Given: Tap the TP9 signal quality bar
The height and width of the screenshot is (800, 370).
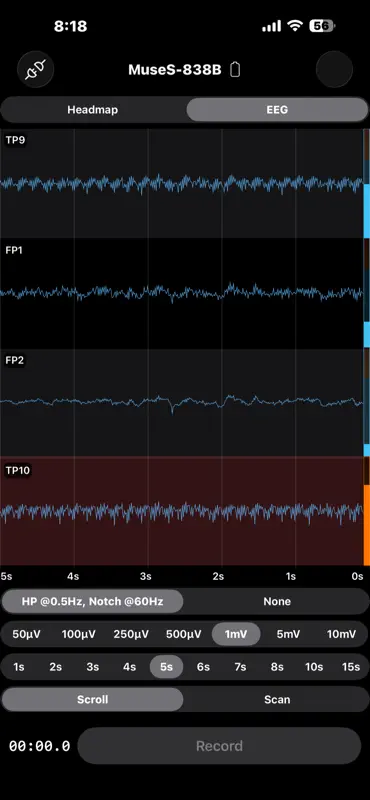Looking at the screenshot, I should 366,183.
